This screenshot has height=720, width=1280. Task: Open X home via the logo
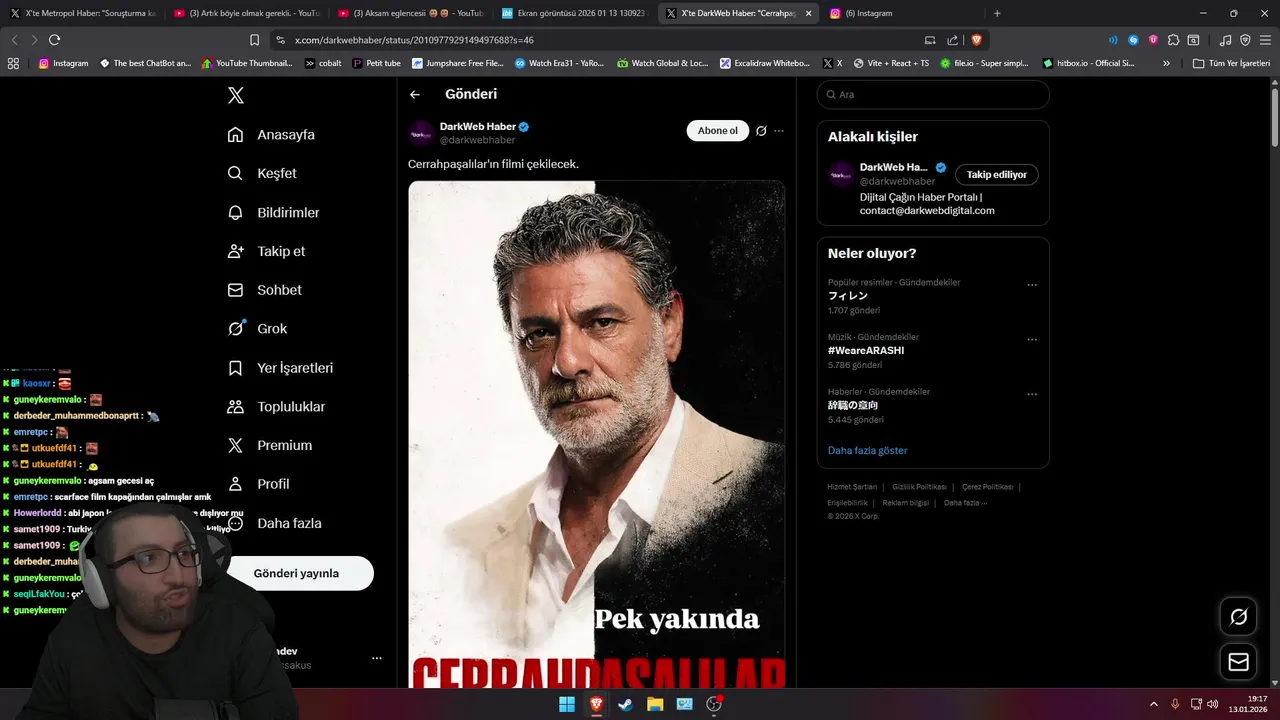235,95
